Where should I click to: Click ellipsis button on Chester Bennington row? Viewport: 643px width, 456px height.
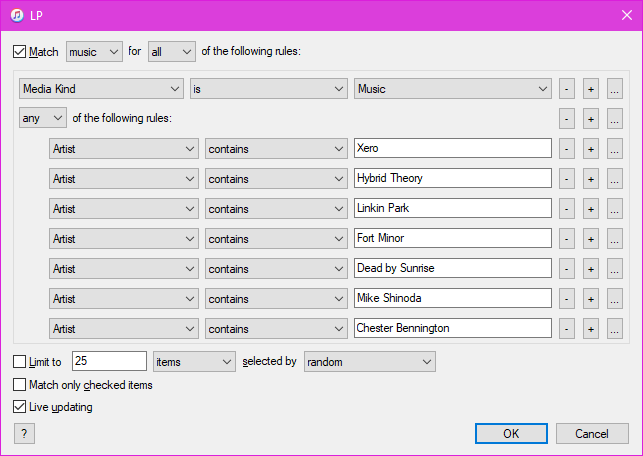(615, 328)
